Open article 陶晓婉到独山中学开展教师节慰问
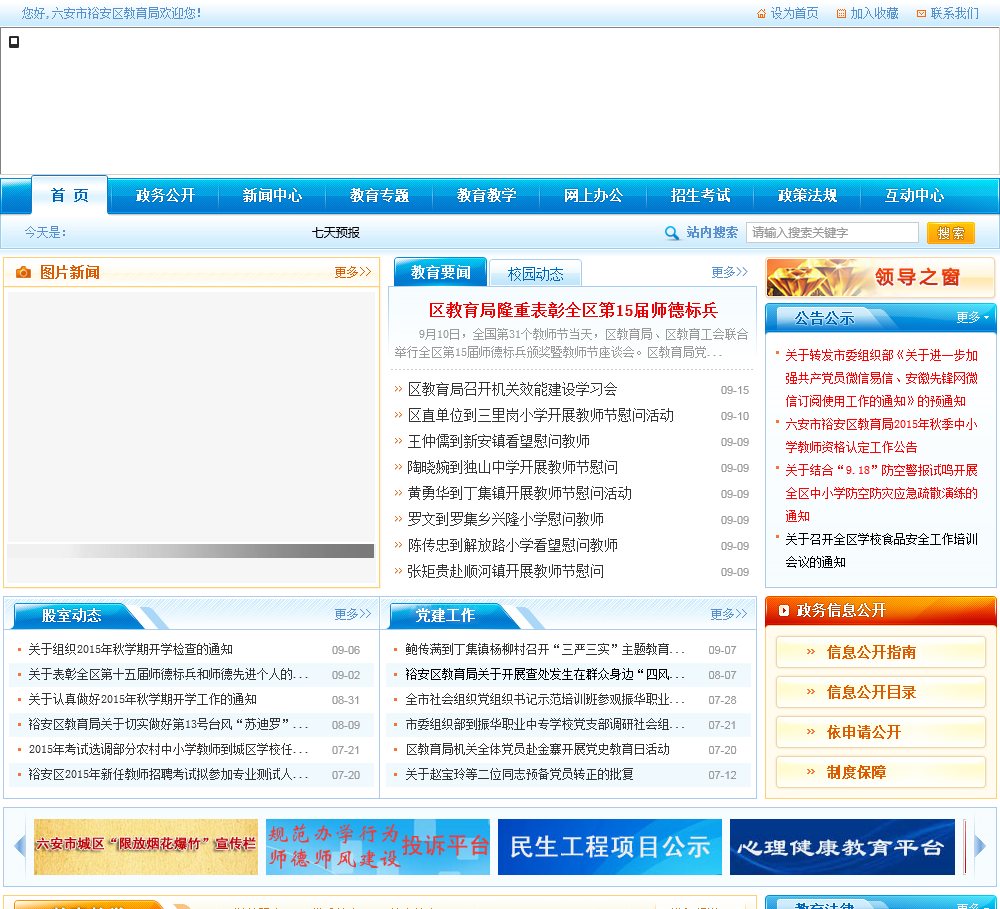Viewport: 1000px width, 909px height. (512, 468)
